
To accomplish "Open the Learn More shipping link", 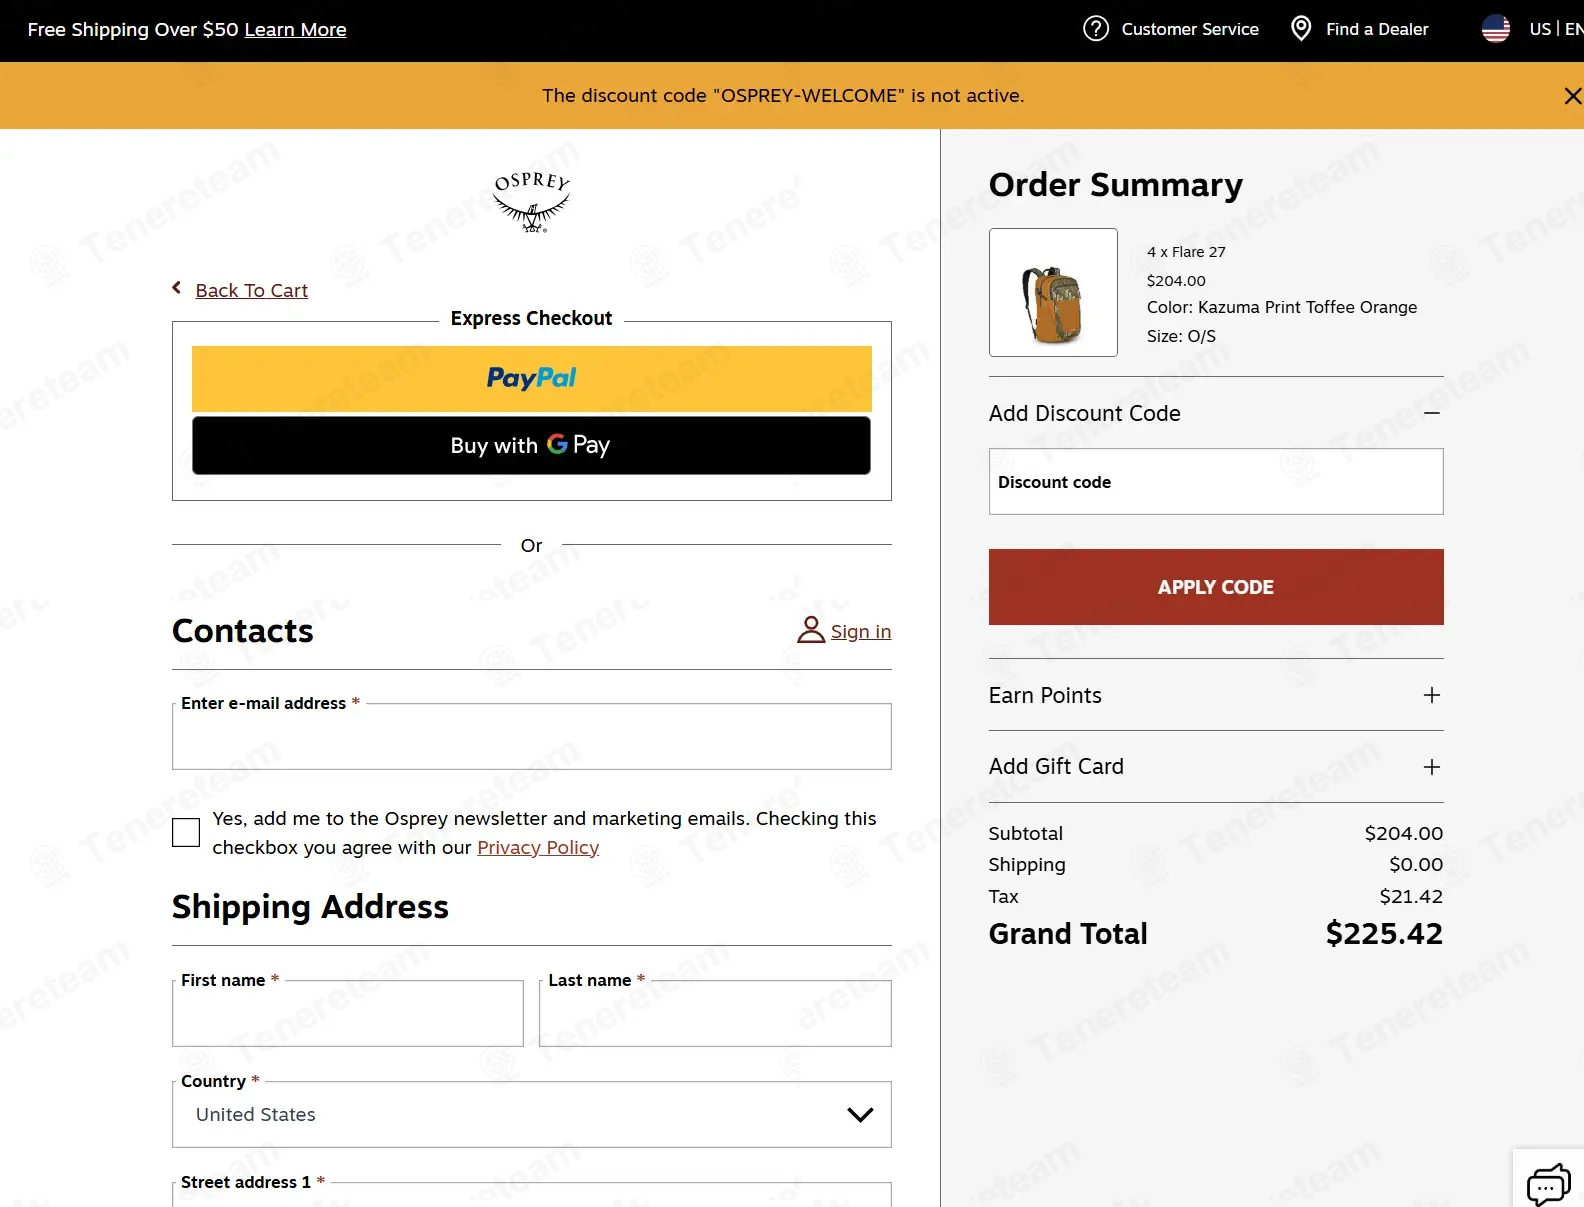I will [x=295, y=30].
